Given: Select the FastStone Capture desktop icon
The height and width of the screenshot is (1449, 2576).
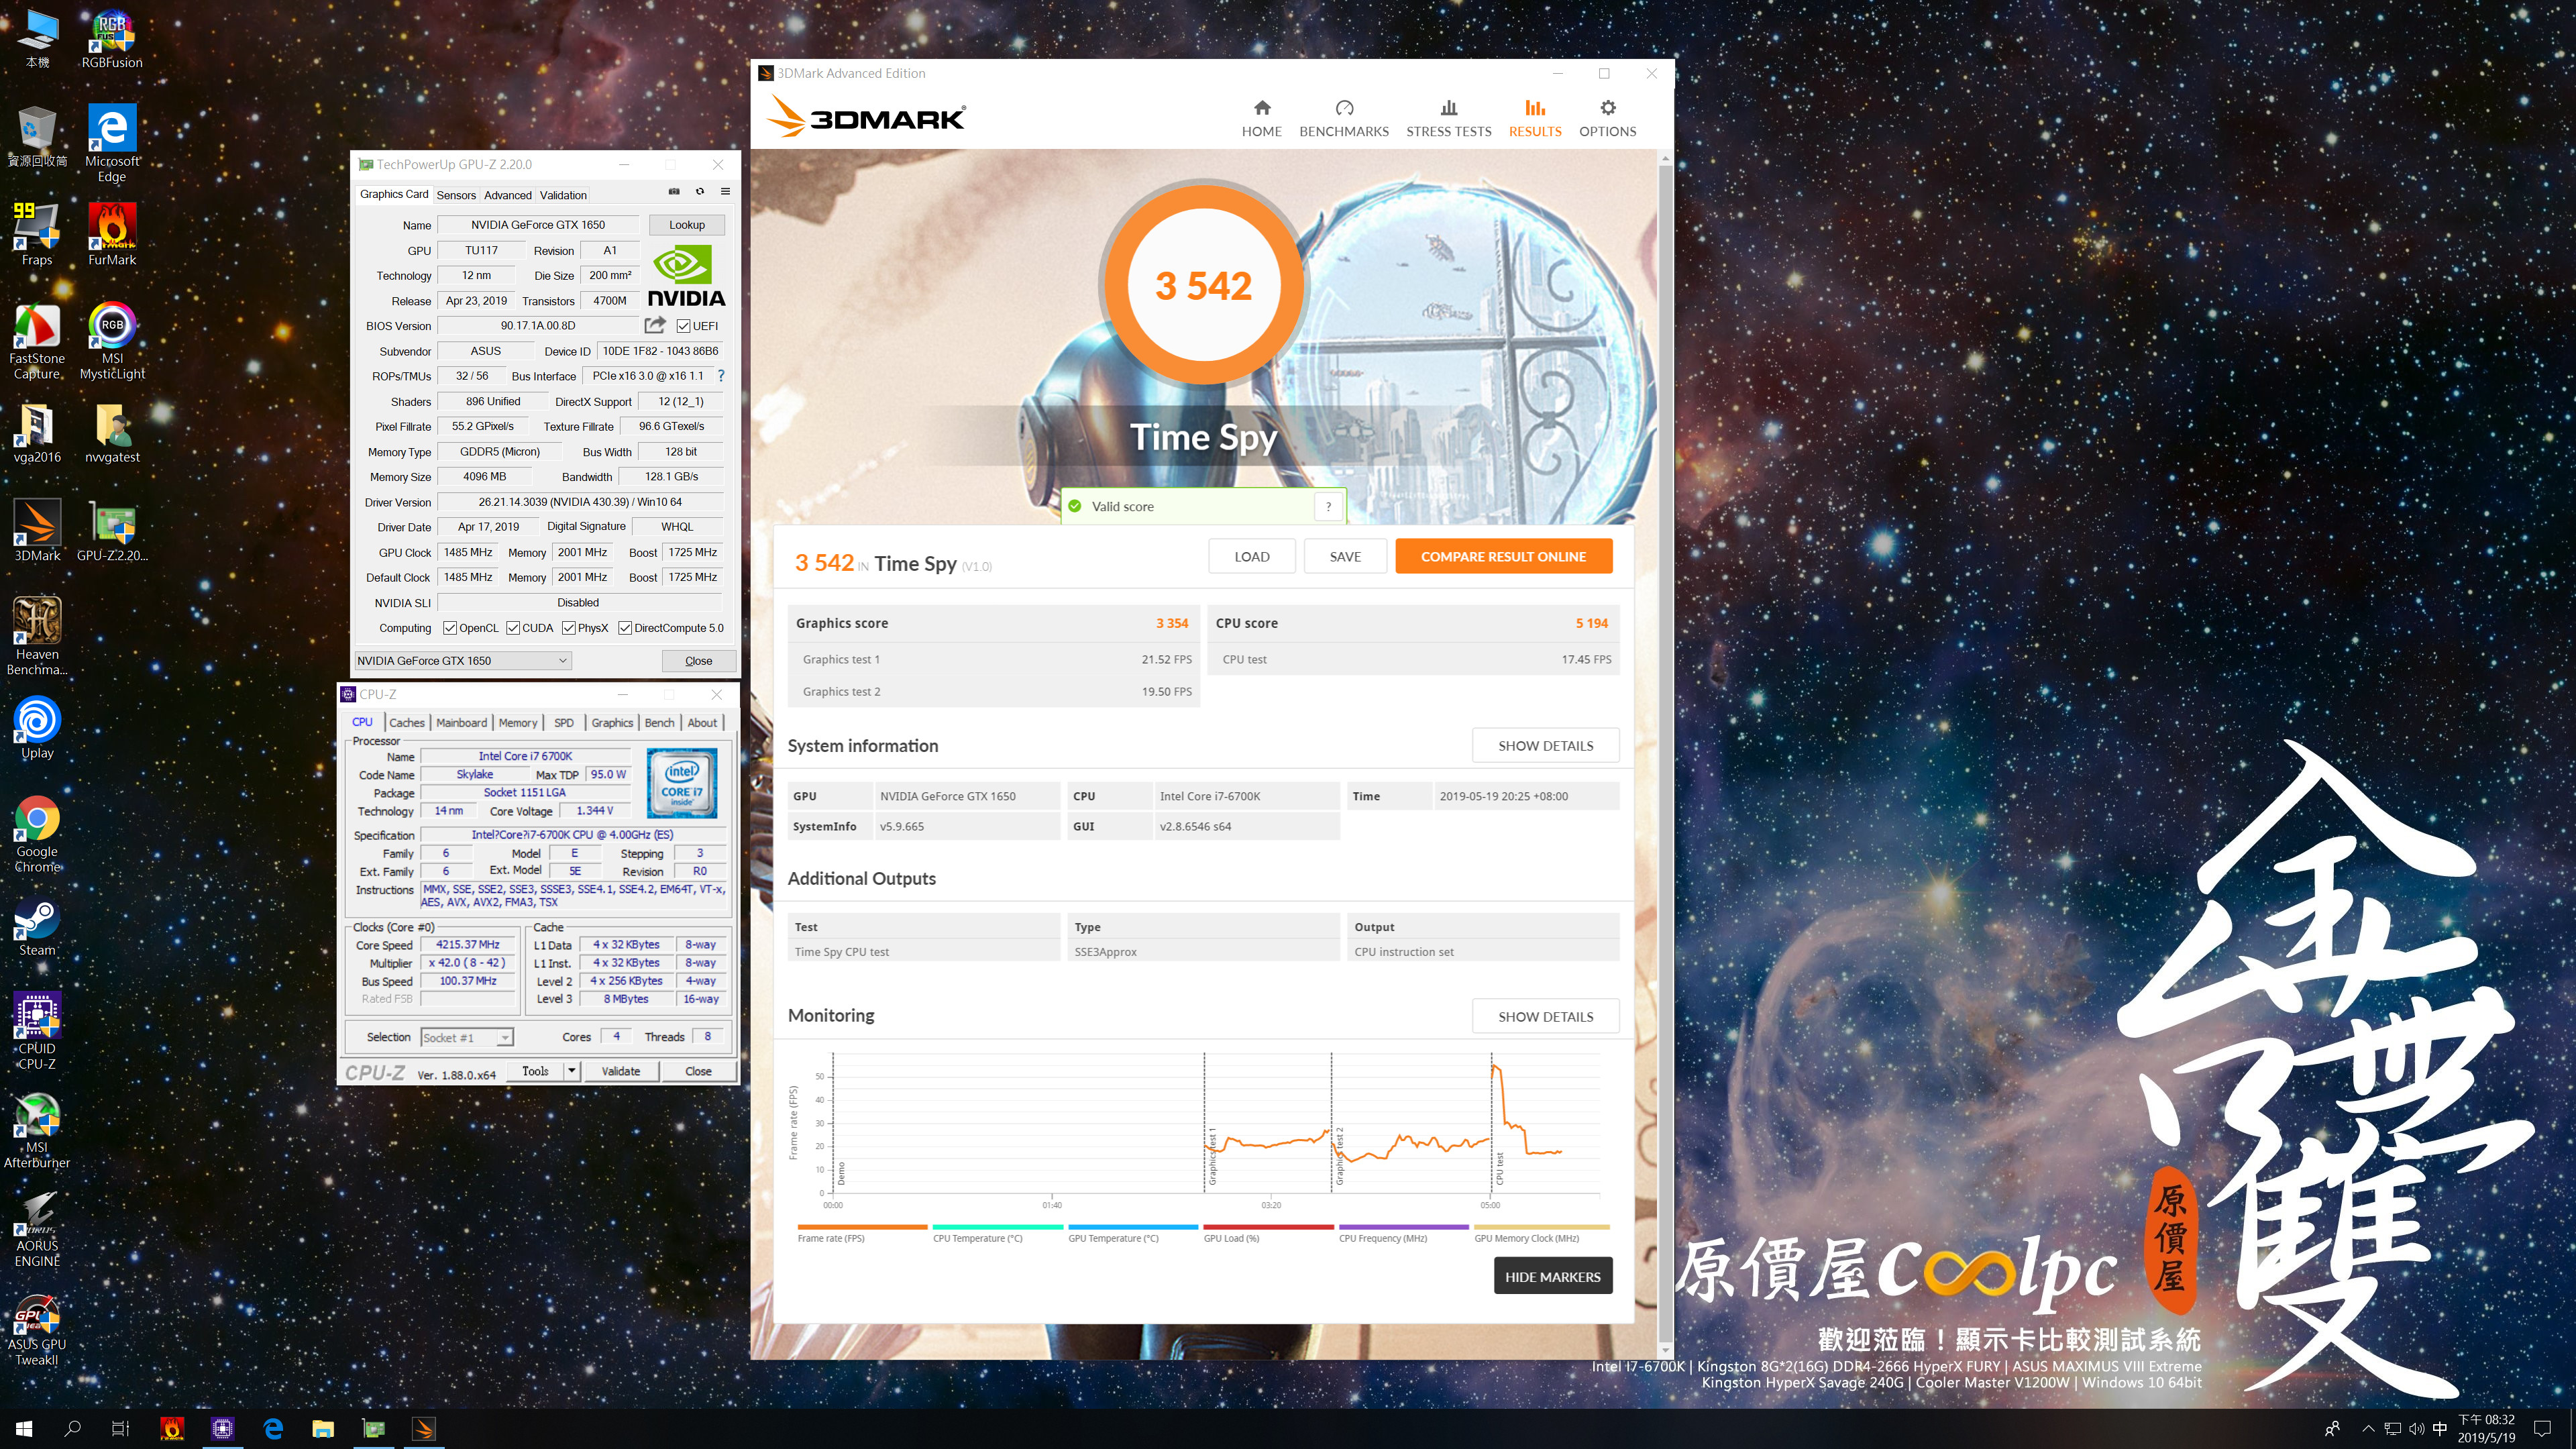Looking at the screenshot, I should [37, 340].
